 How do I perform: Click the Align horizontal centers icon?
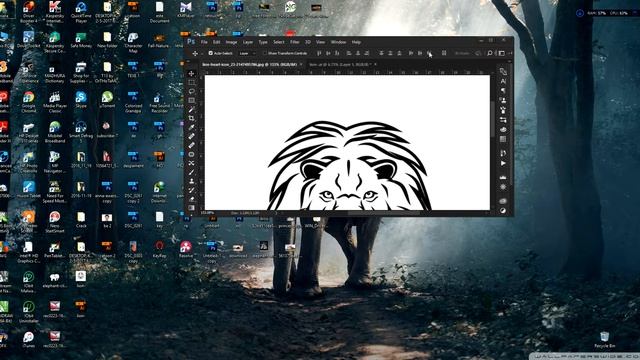pos(358,53)
